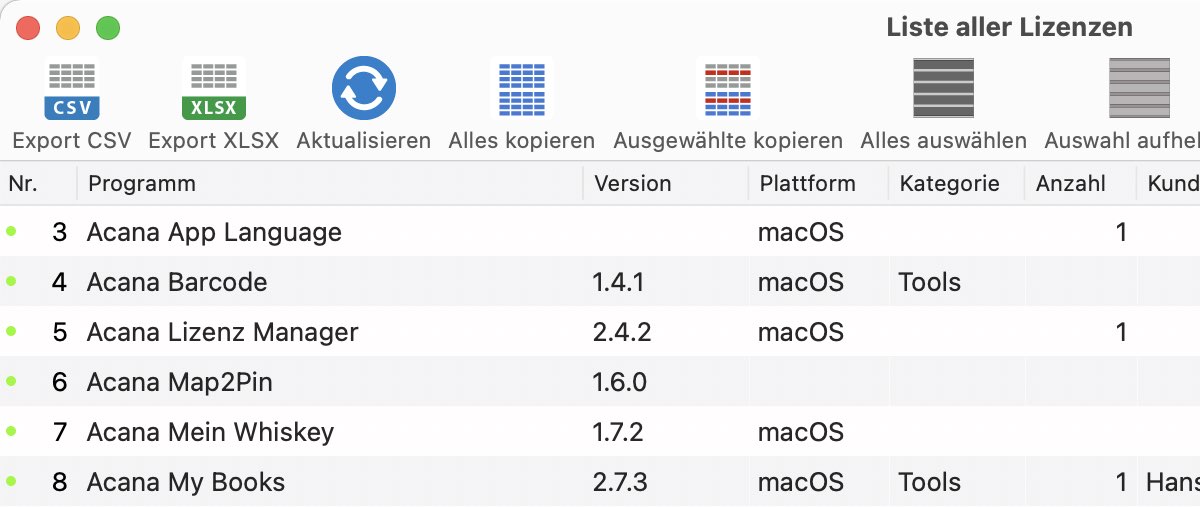
Task: Click the Auswahl aufheben icon
Action: [1139, 88]
